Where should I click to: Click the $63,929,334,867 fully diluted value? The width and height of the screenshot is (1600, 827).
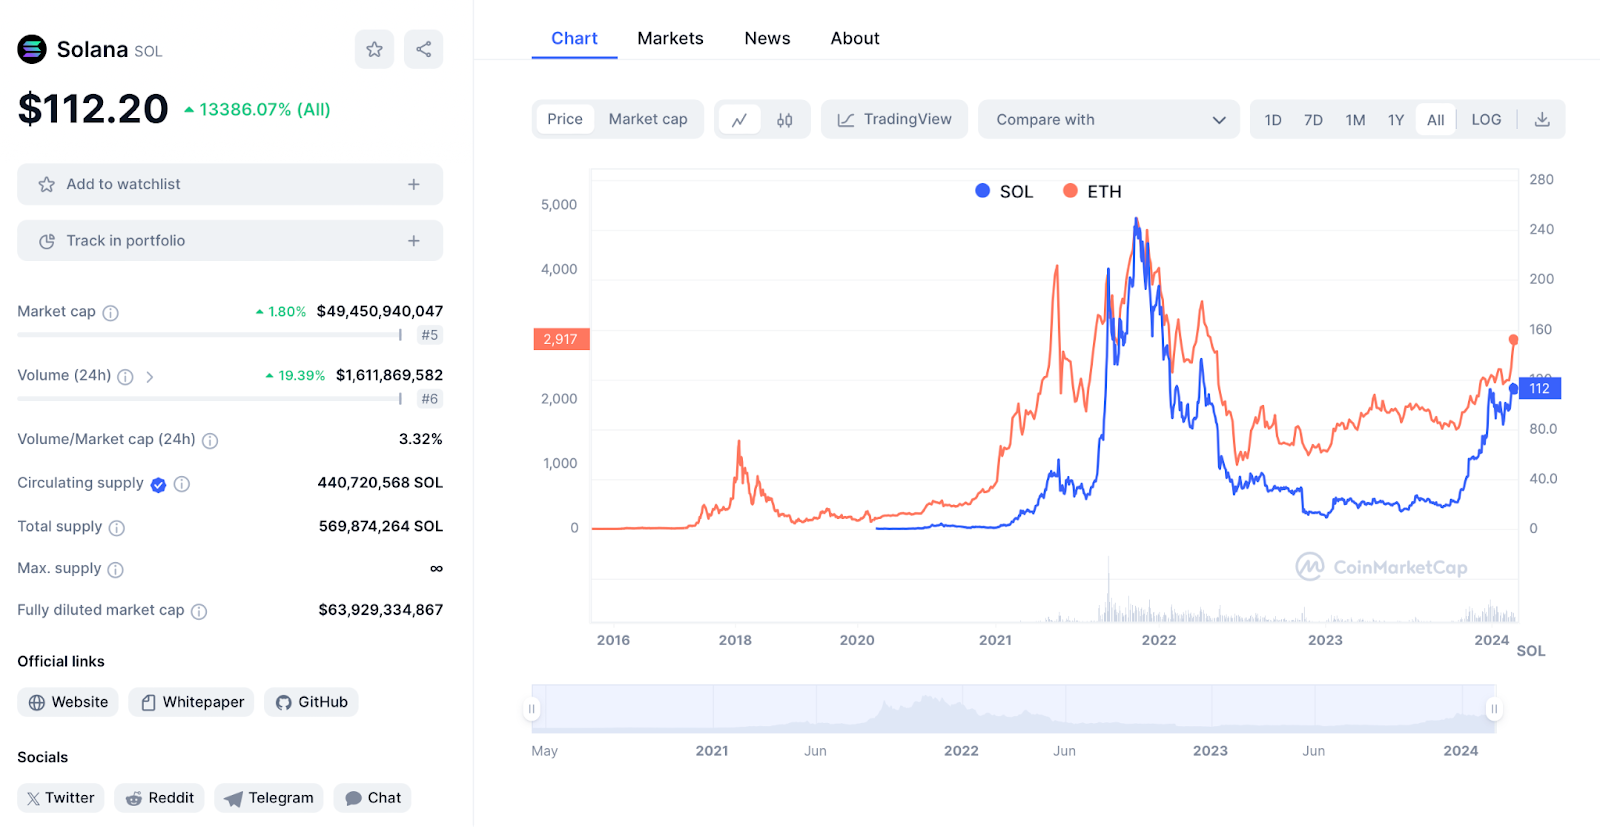tap(381, 609)
